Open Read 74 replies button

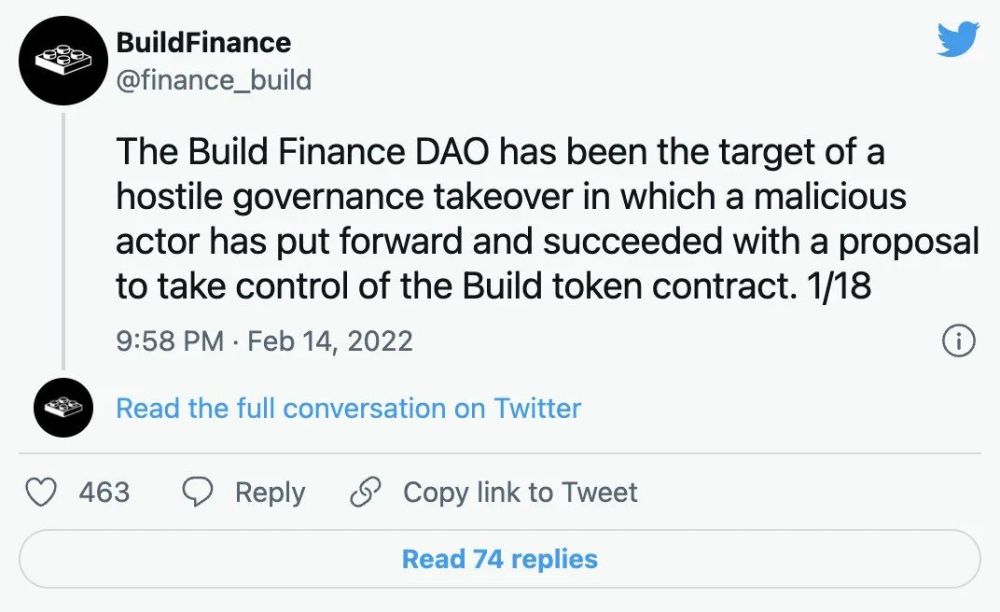(499, 559)
